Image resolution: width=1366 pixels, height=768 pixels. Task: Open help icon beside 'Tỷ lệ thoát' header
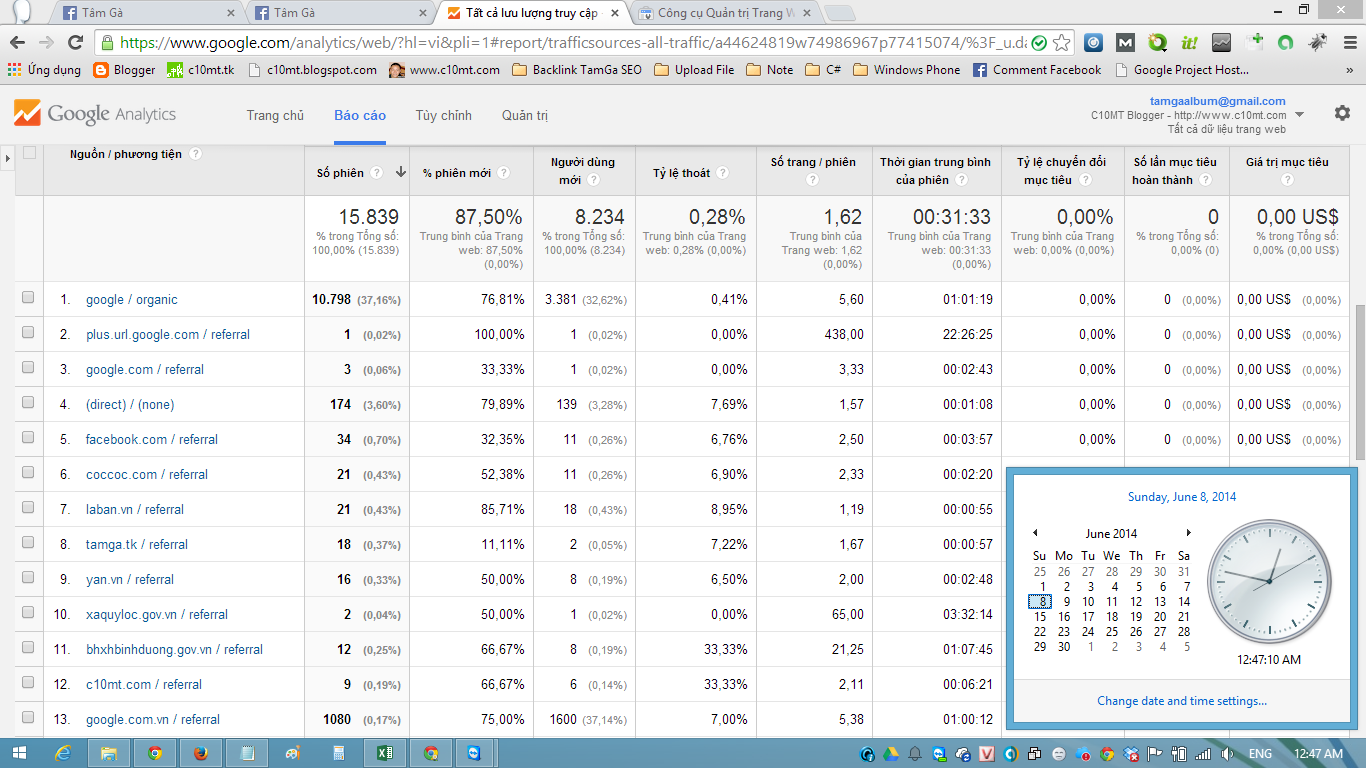coord(722,173)
